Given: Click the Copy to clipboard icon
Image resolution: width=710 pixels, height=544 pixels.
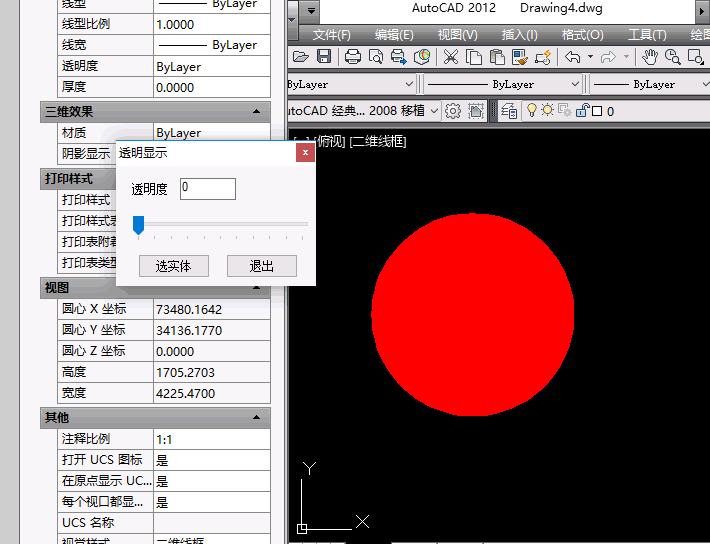Looking at the screenshot, I should click(474, 57).
